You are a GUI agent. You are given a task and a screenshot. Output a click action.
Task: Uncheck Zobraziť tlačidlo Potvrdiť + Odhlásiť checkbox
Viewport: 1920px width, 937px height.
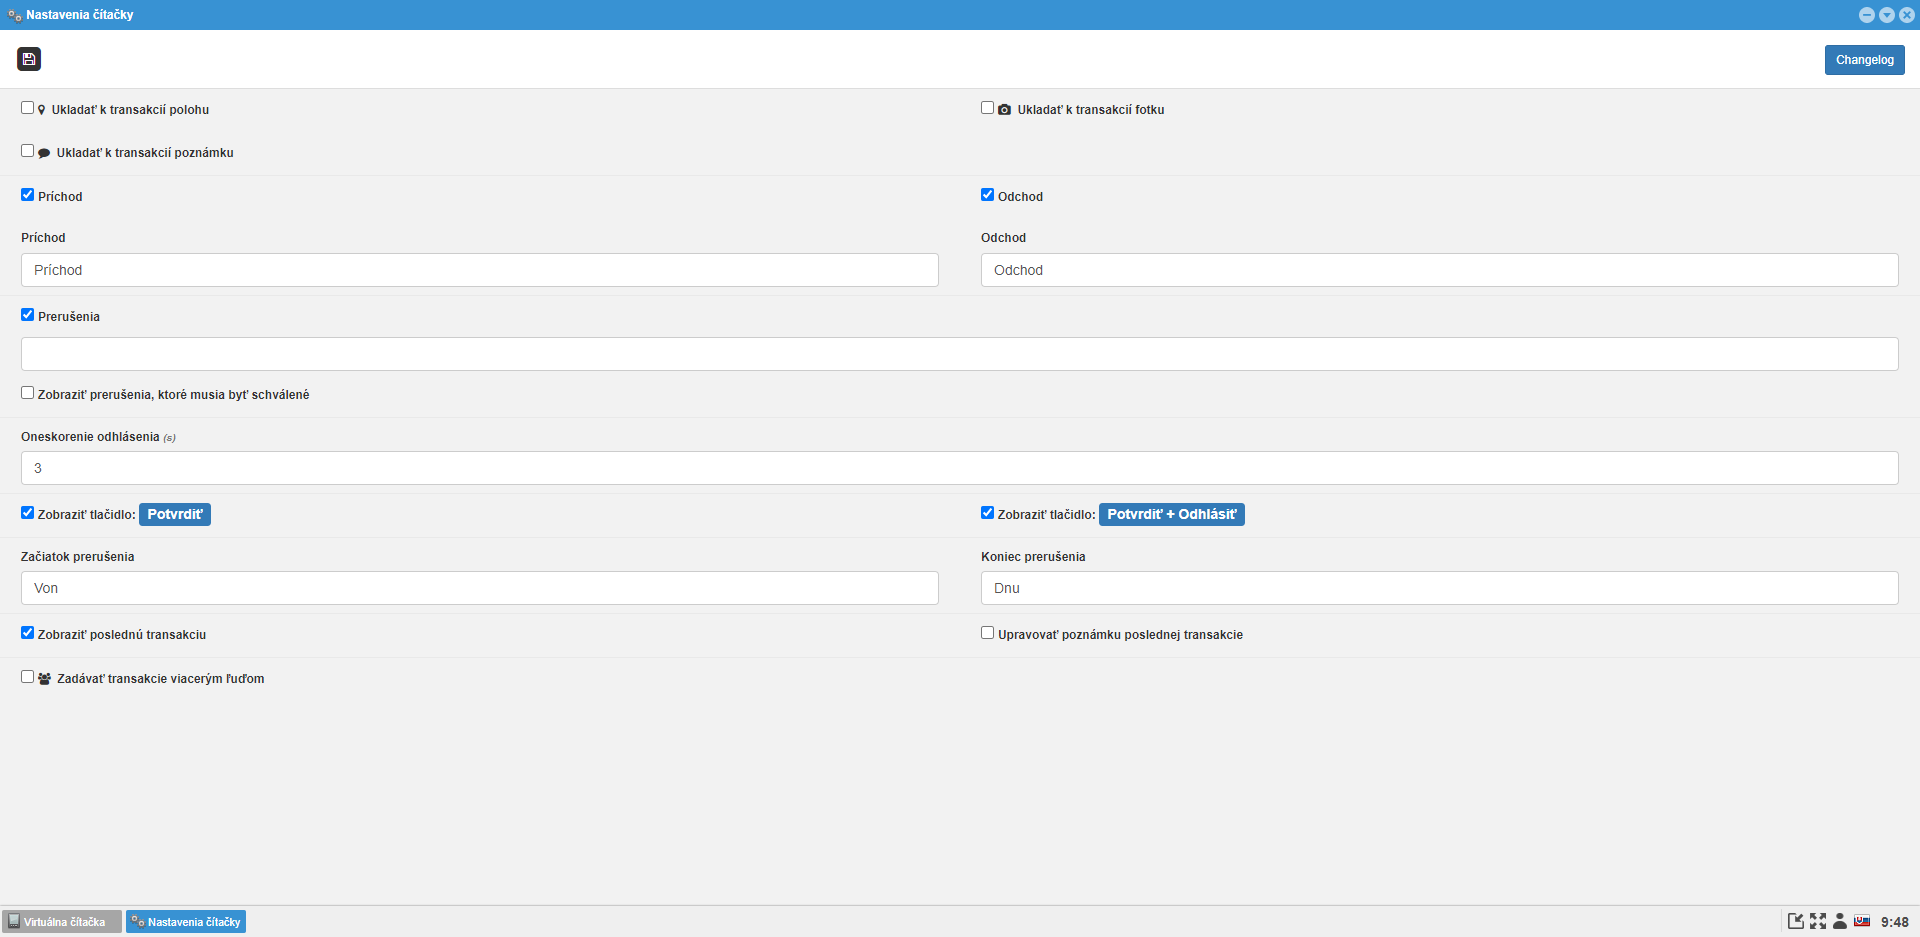pyautogui.click(x=987, y=513)
